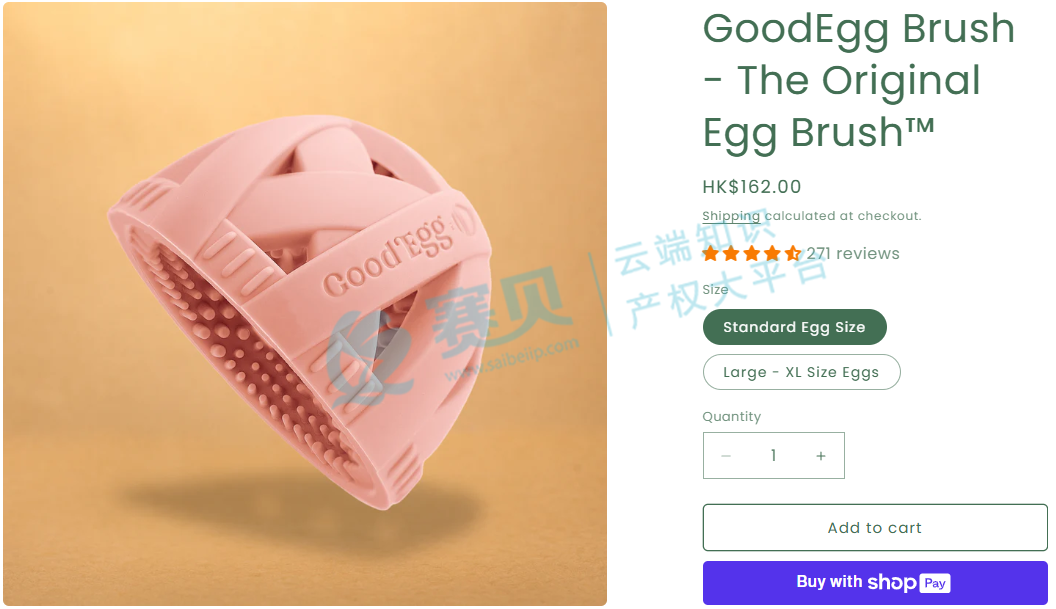Click the Size label
The height and width of the screenshot is (609, 1056).
tap(715, 290)
